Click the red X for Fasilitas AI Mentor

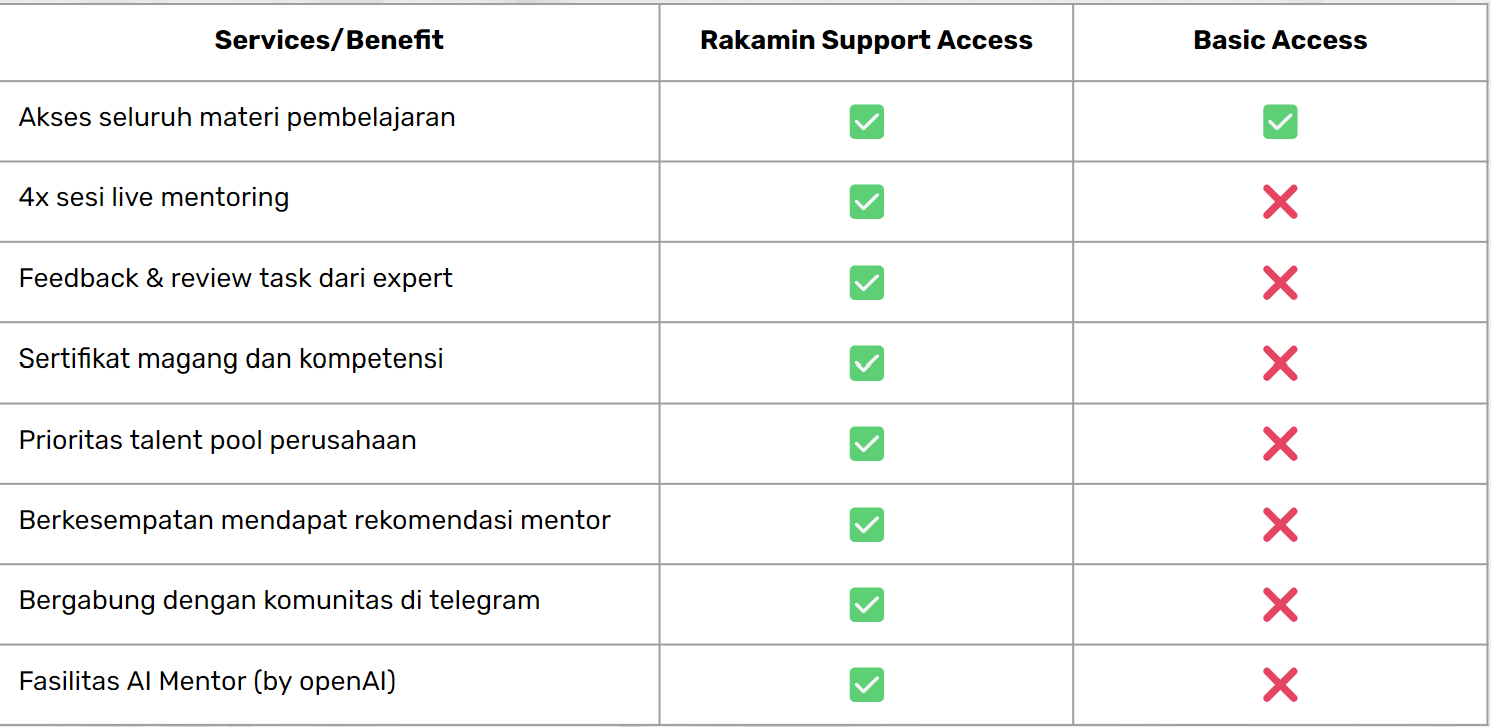click(1280, 685)
